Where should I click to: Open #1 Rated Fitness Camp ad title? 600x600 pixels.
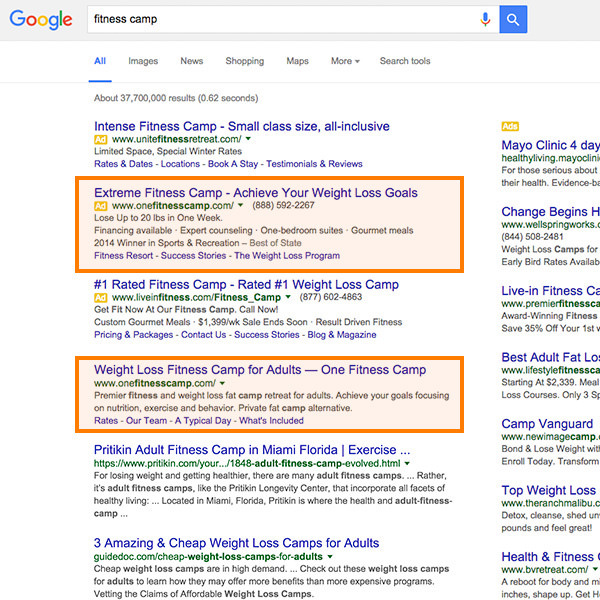coord(246,285)
